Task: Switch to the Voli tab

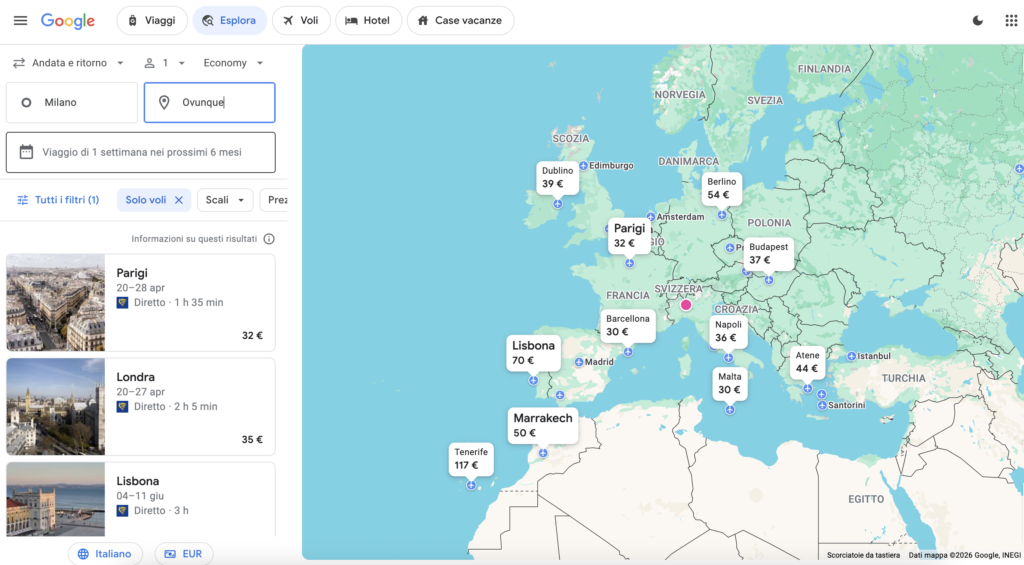Action: [301, 21]
